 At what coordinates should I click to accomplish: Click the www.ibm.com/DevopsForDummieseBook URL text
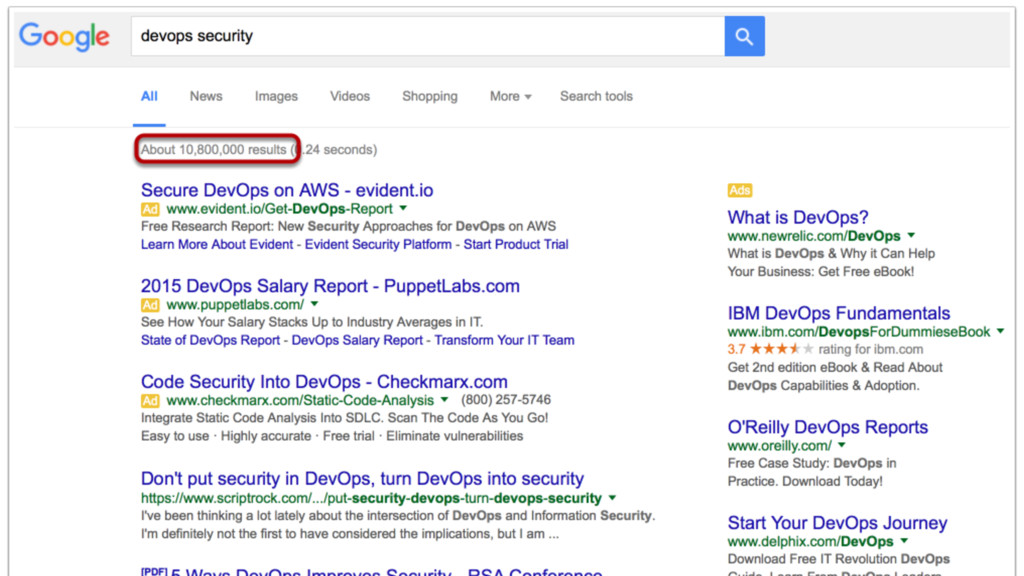tap(859, 332)
